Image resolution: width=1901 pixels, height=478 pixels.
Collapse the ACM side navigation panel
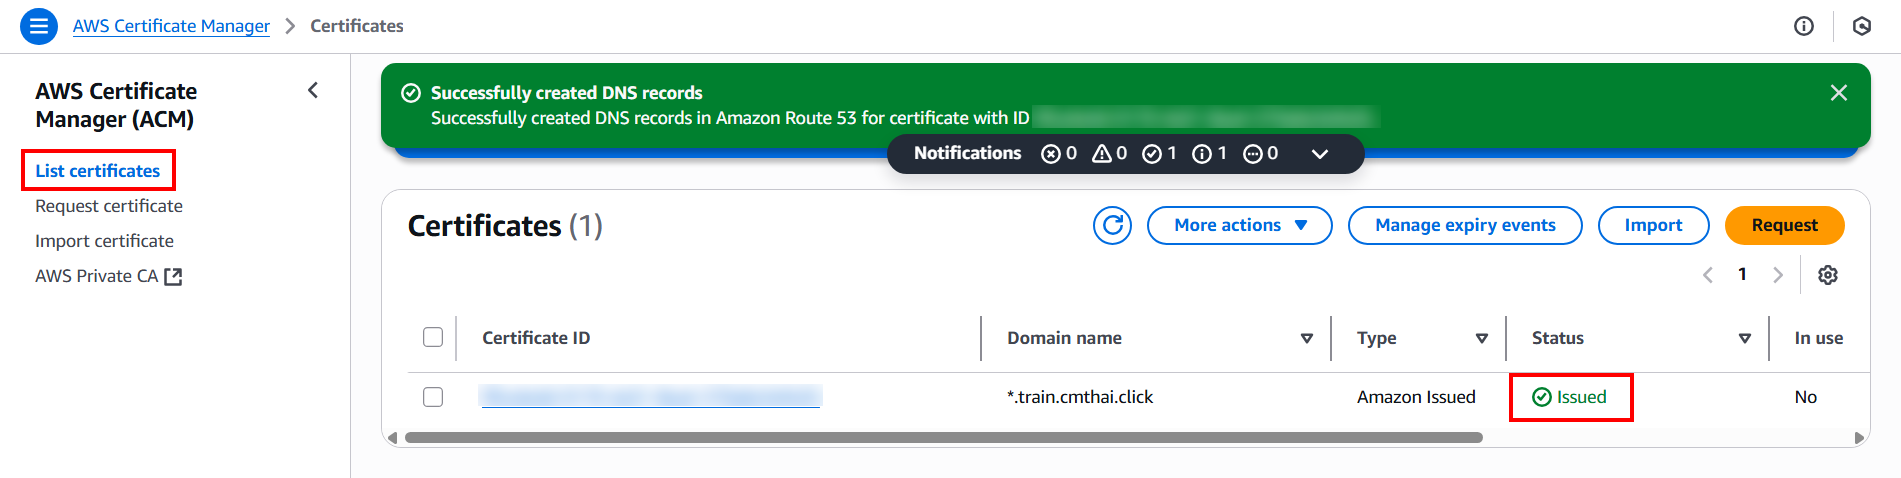pyautogui.click(x=313, y=90)
